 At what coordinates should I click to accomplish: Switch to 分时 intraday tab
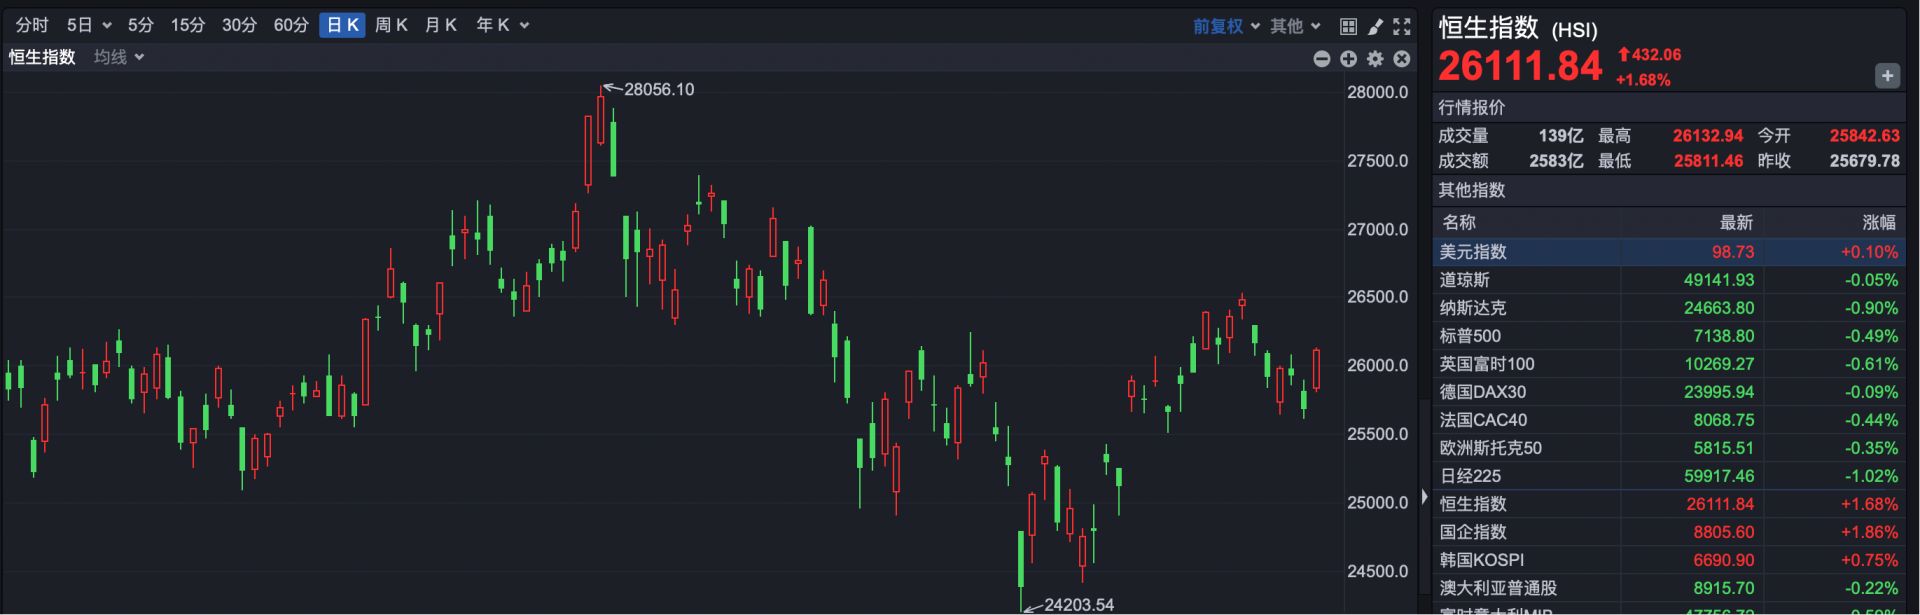point(32,25)
